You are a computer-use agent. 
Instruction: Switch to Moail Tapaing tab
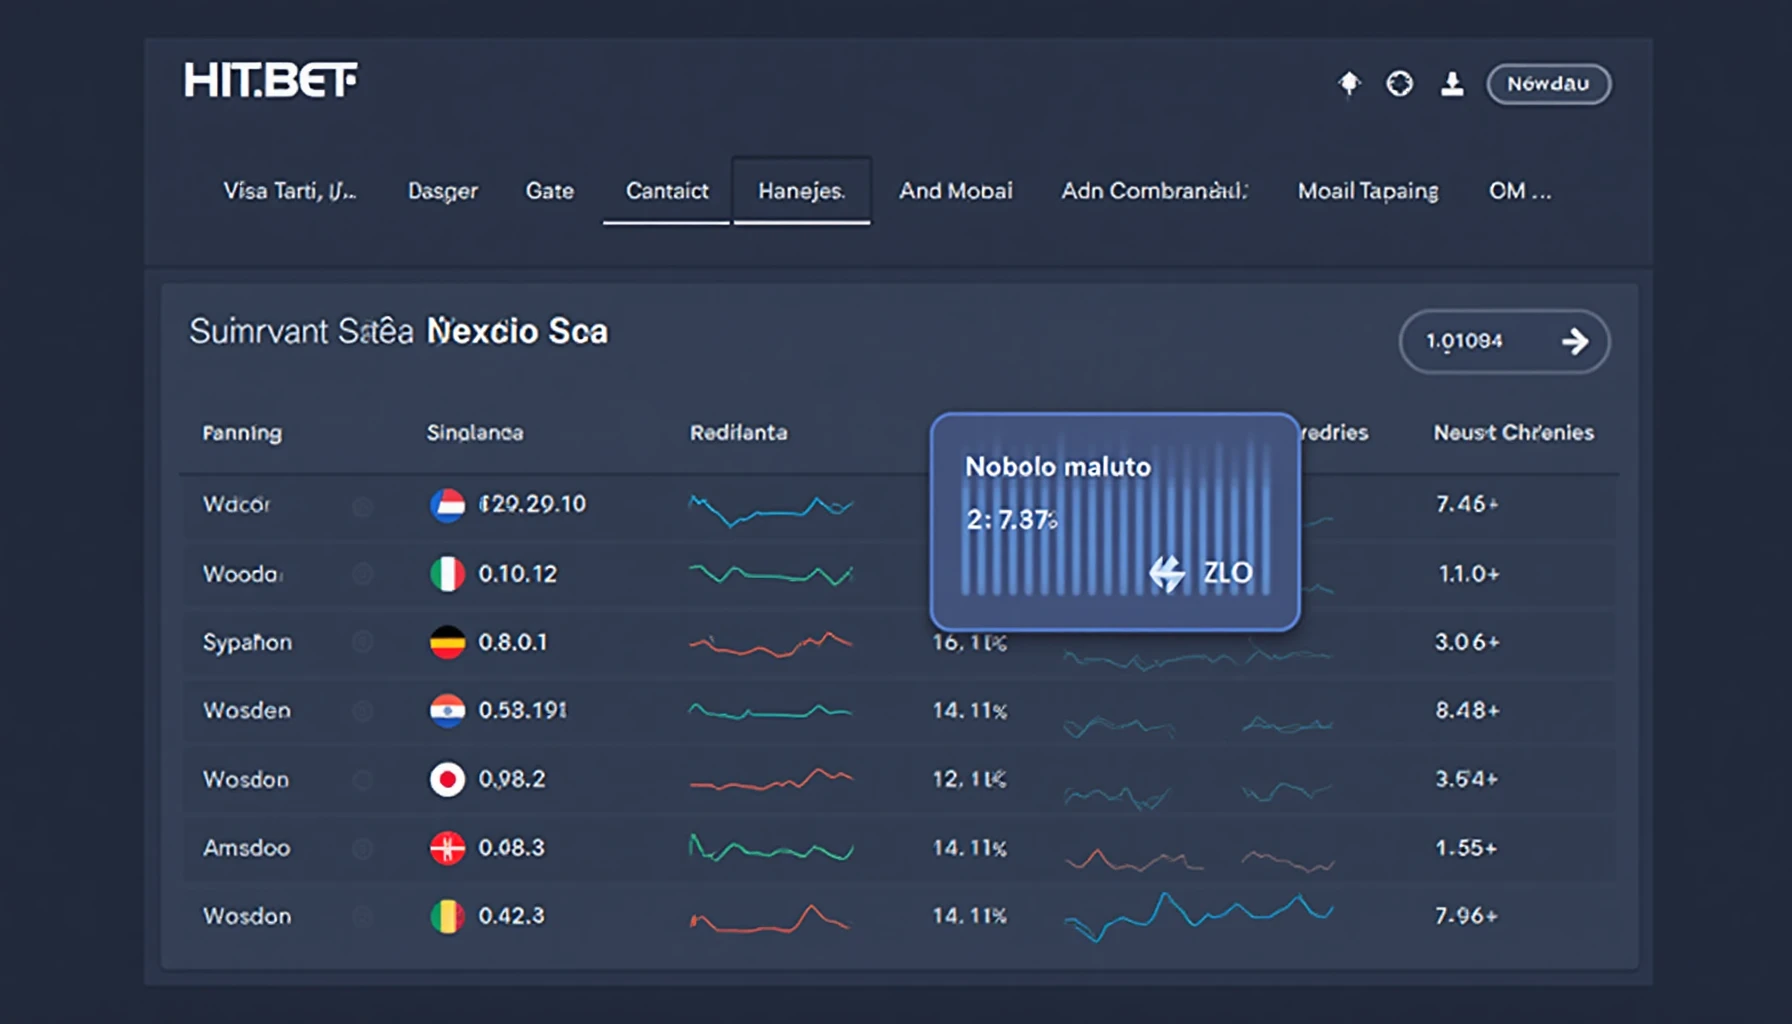[x=1368, y=191]
